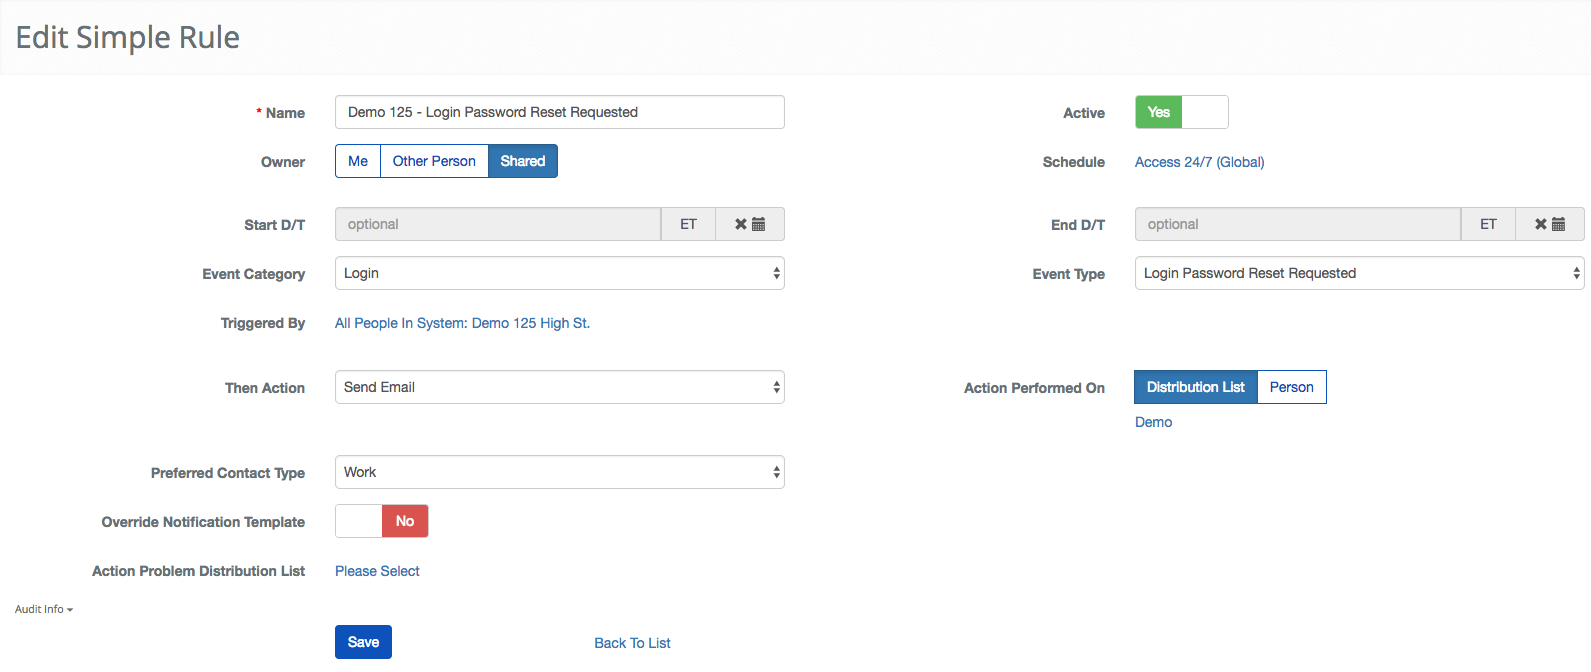
Task: Select Distribution List for Action Performed On
Action: click(1195, 387)
